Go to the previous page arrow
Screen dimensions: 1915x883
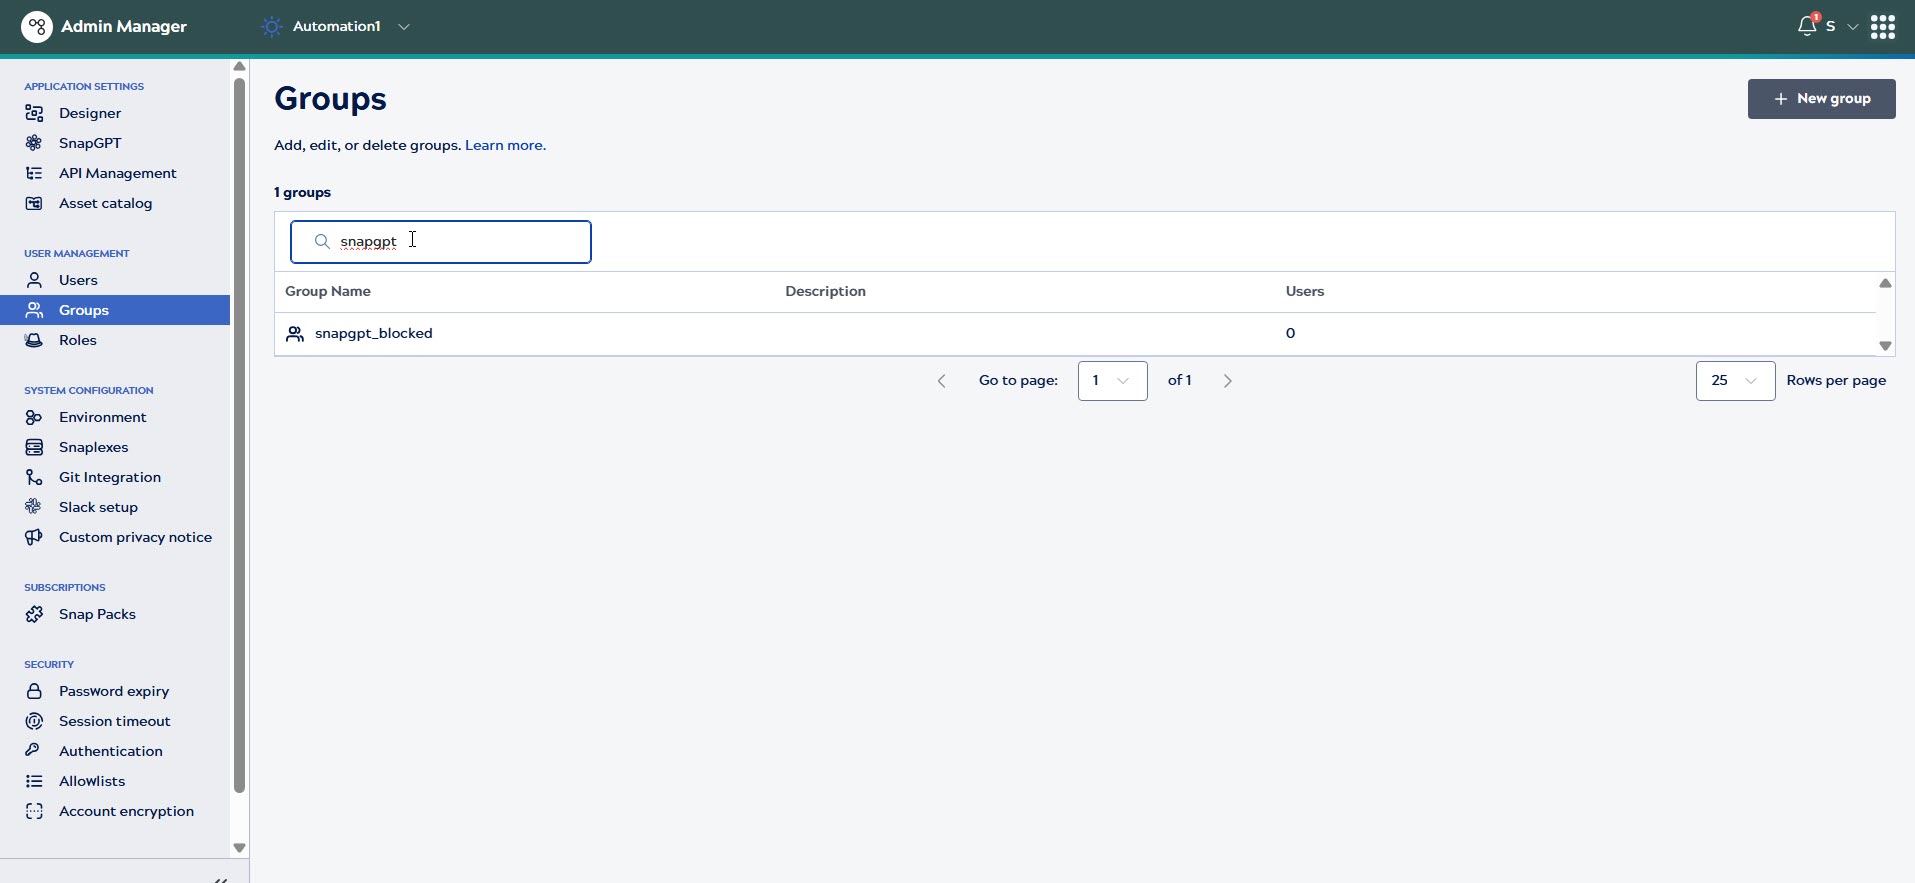tap(941, 381)
